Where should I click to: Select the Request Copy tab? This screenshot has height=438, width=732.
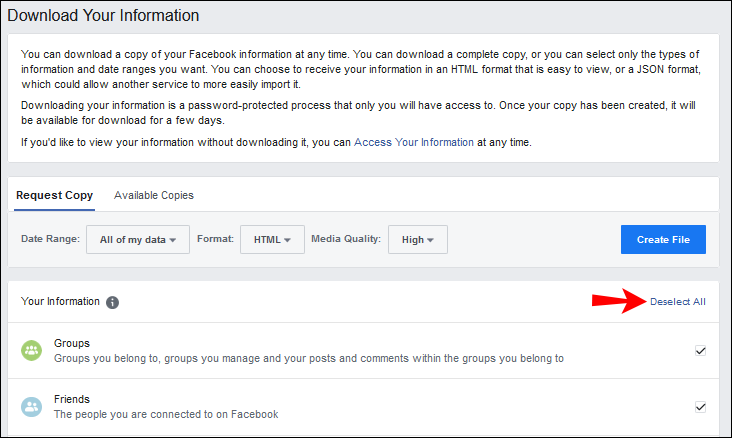click(x=55, y=195)
